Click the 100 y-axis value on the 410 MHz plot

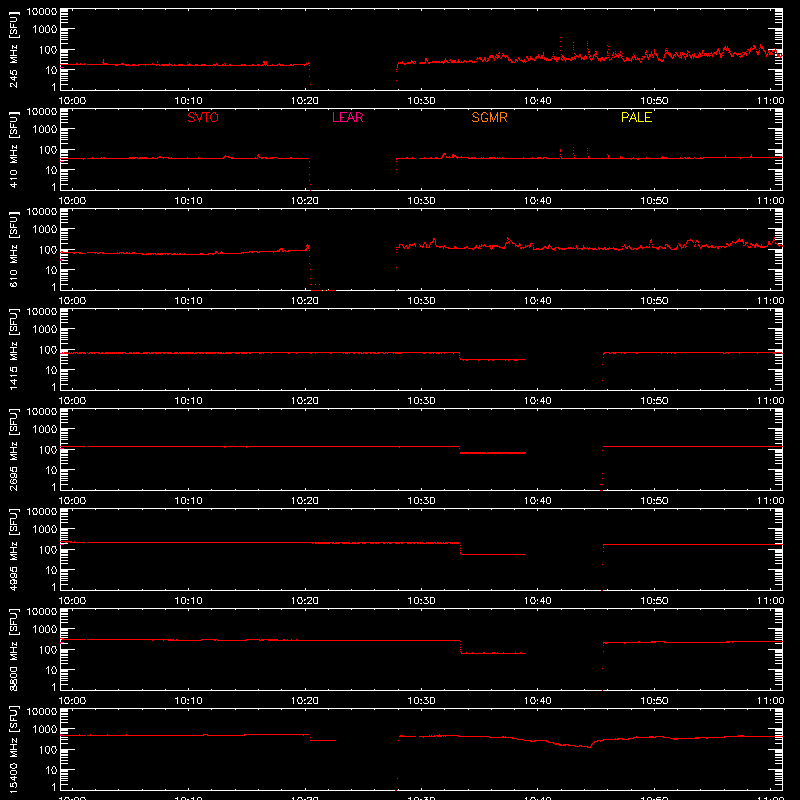48,150
